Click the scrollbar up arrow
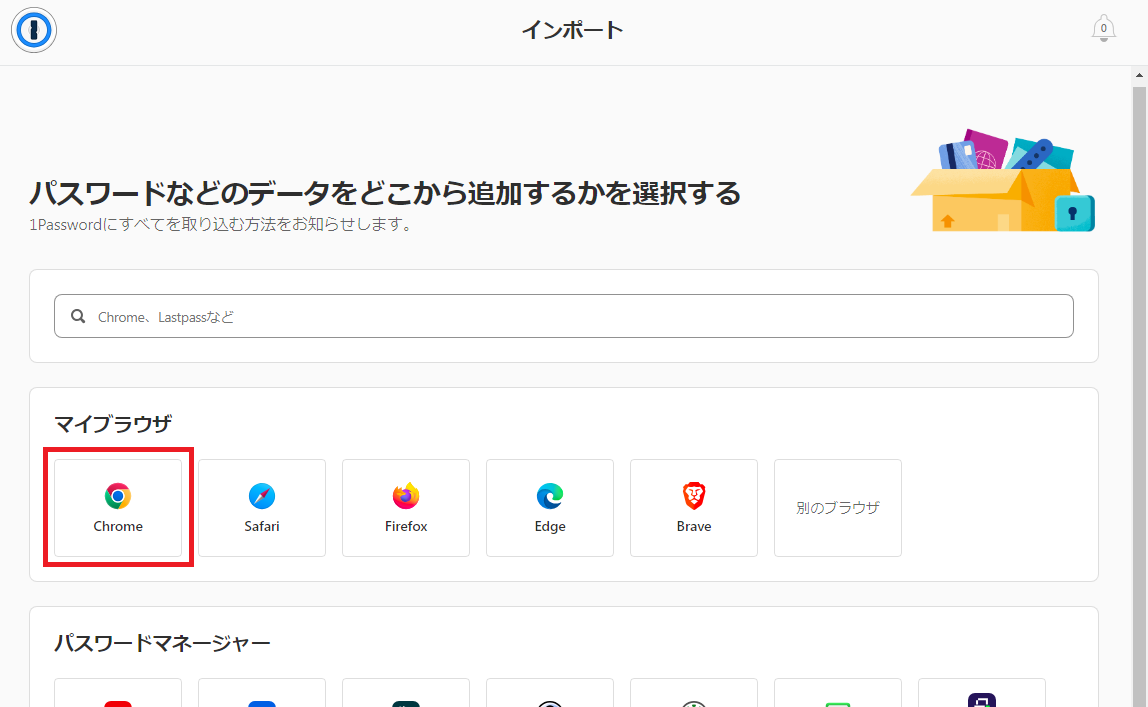 [1139, 75]
